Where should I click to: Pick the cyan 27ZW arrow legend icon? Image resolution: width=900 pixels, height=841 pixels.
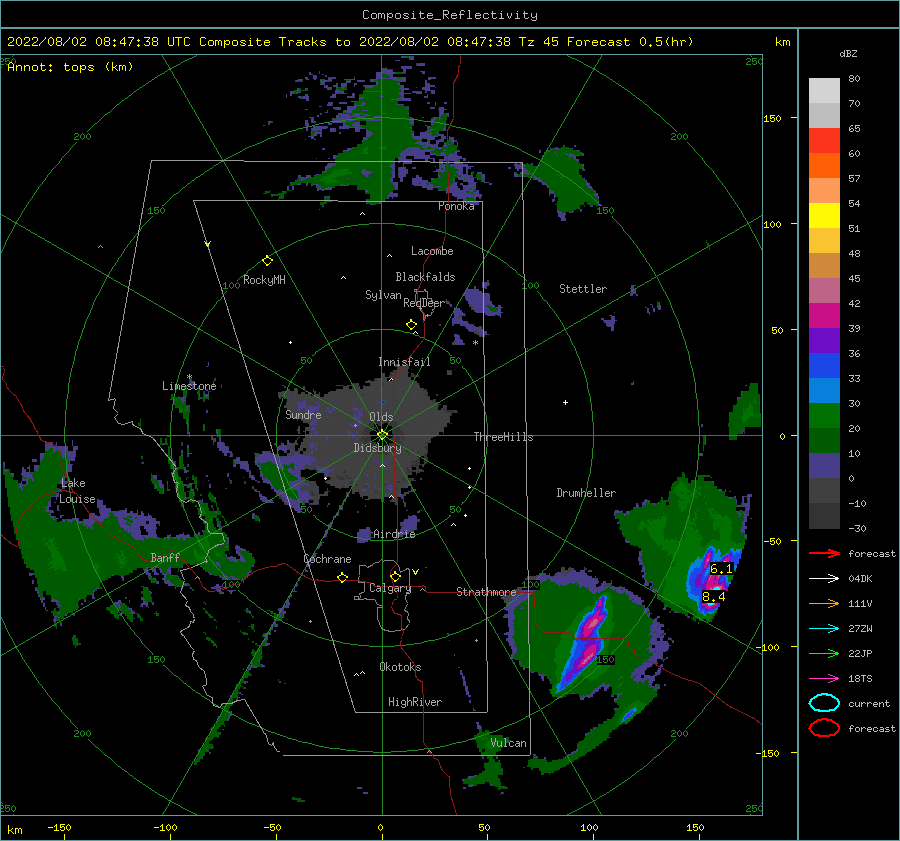(824, 629)
